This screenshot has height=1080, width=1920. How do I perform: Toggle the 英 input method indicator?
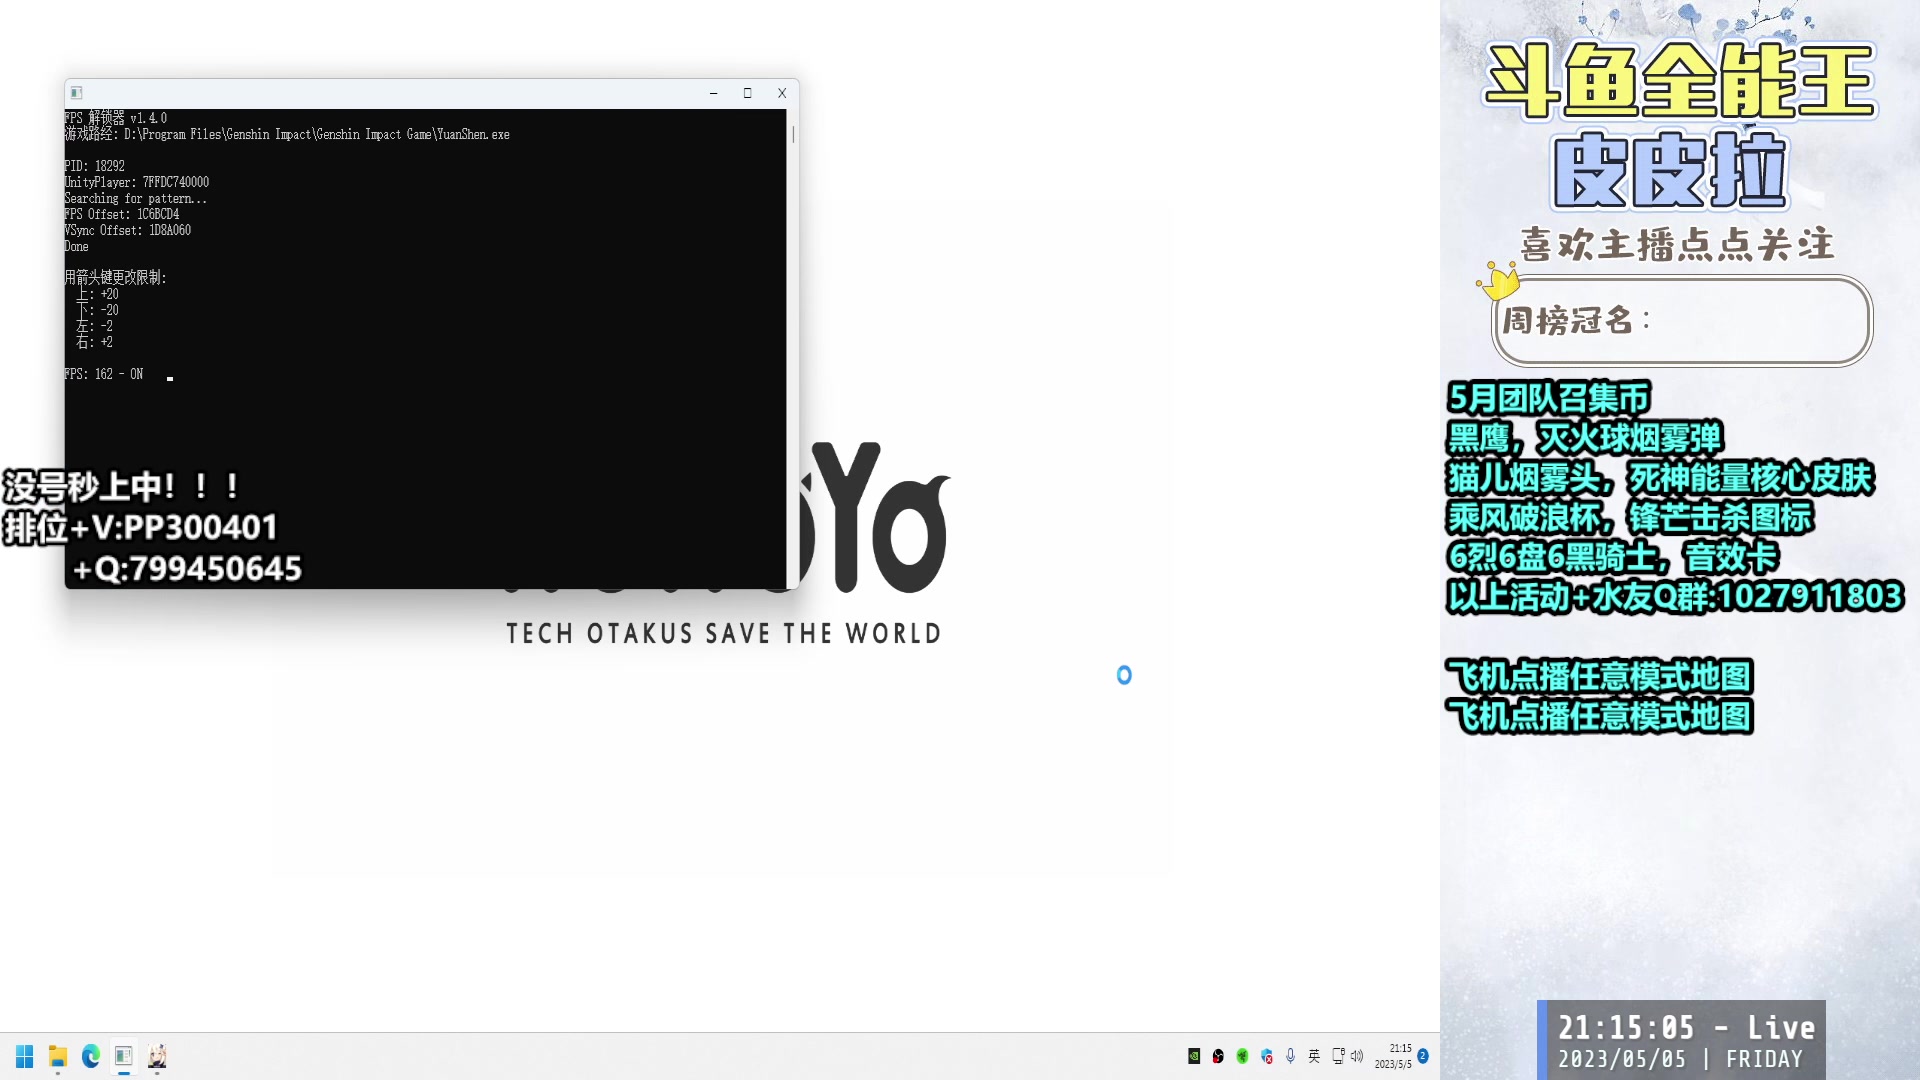(1314, 1056)
